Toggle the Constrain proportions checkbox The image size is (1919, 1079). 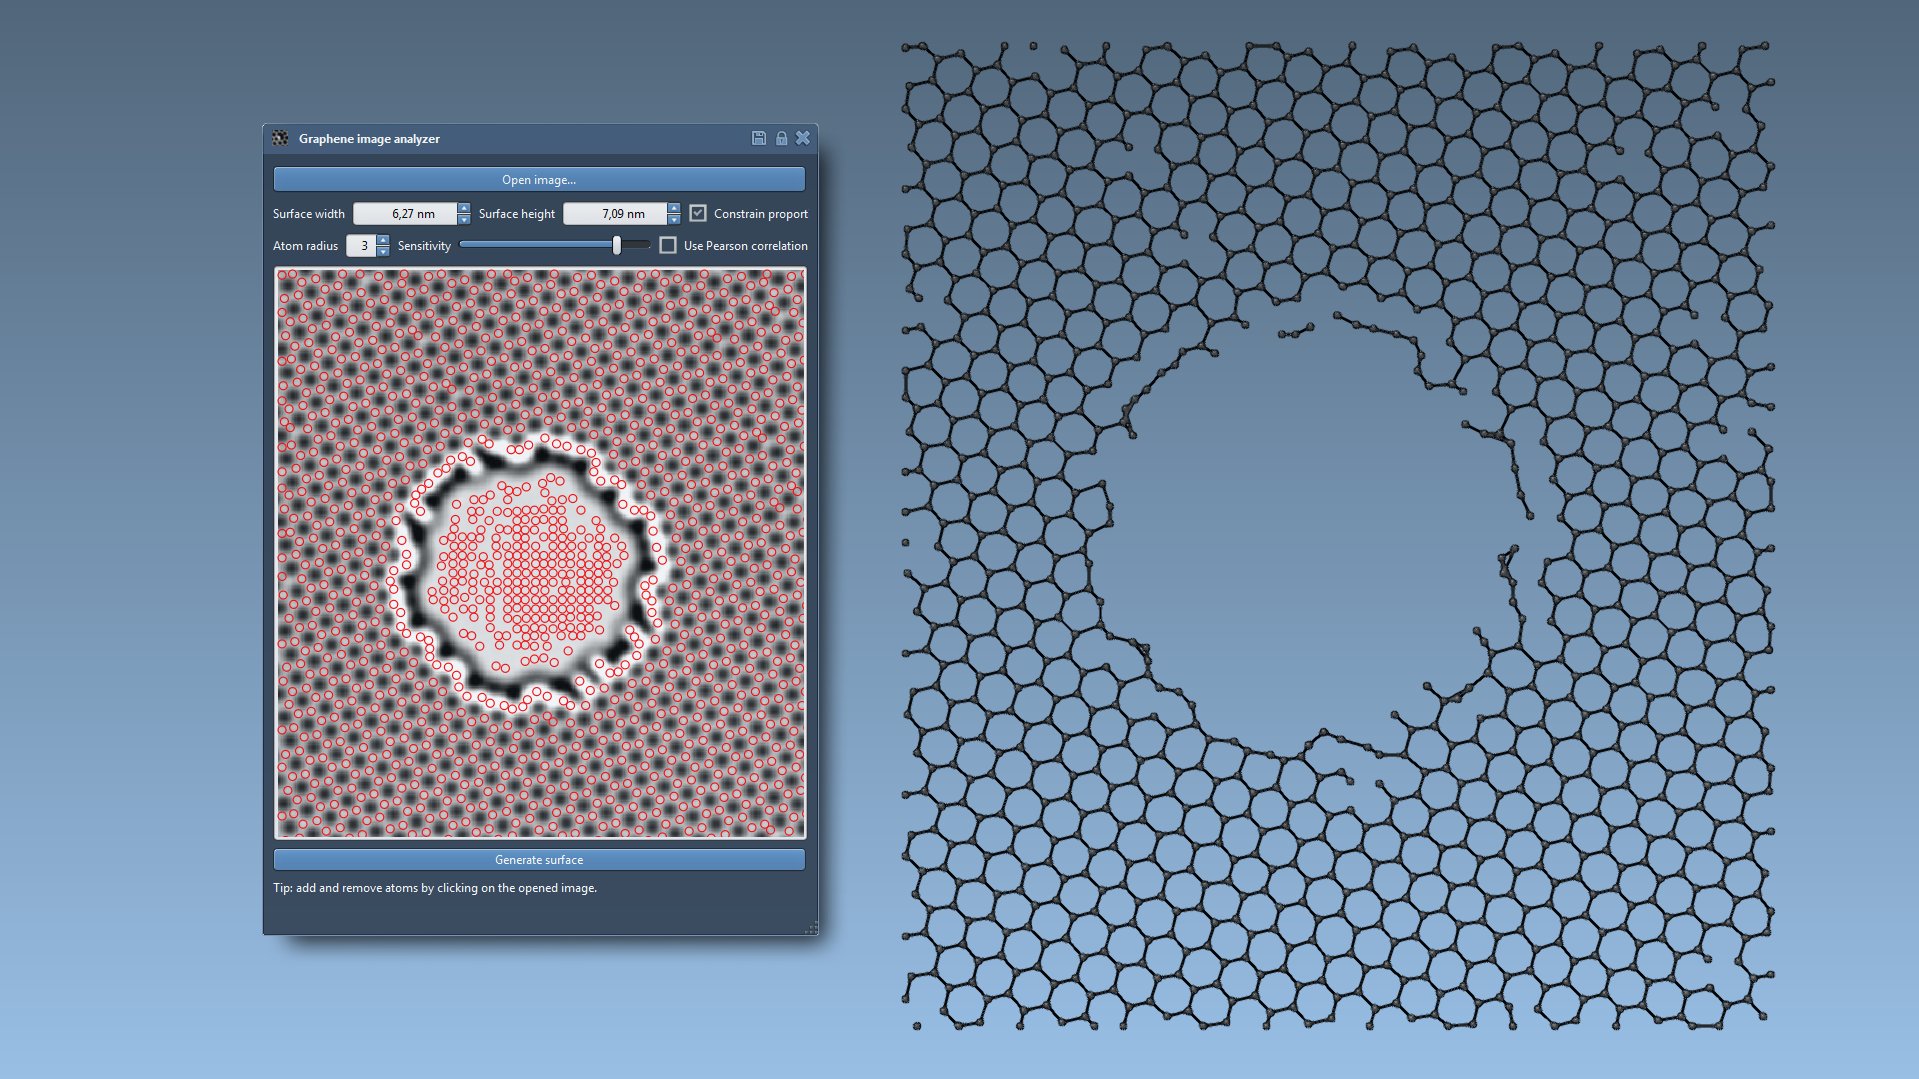click(x=698, y=213)
